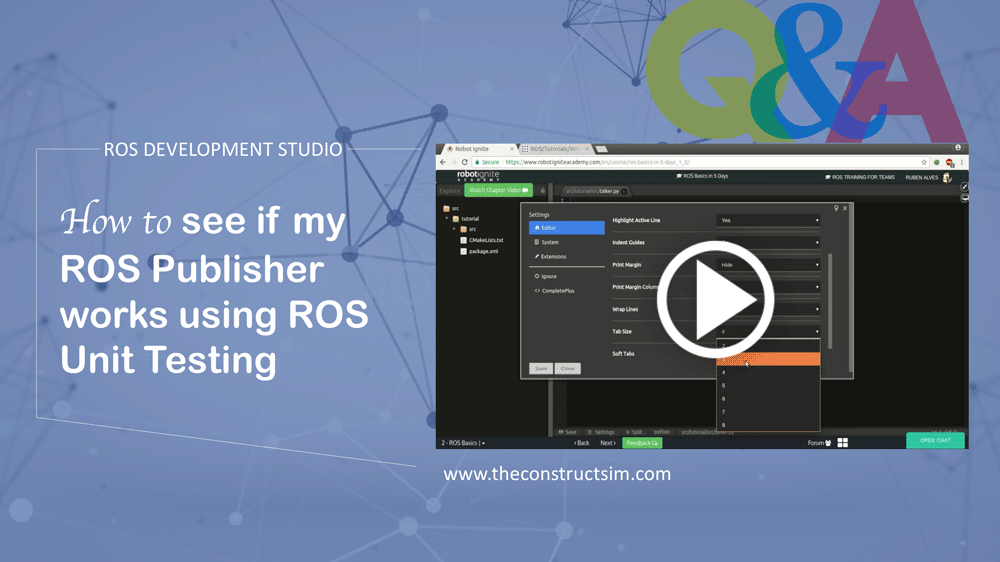Click the Robot Ignite Academy logo
The width and height of the screenshot is (1000, 562).
[x=478, y=175]
